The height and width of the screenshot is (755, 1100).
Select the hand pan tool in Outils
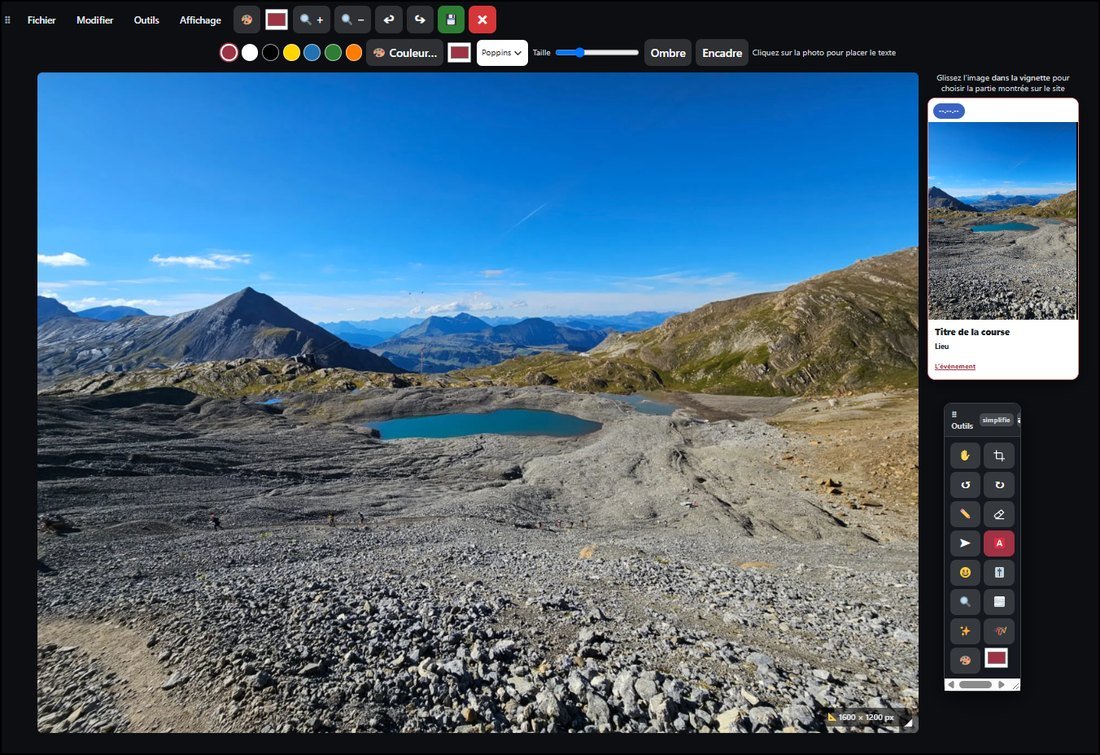click(965, 455)
